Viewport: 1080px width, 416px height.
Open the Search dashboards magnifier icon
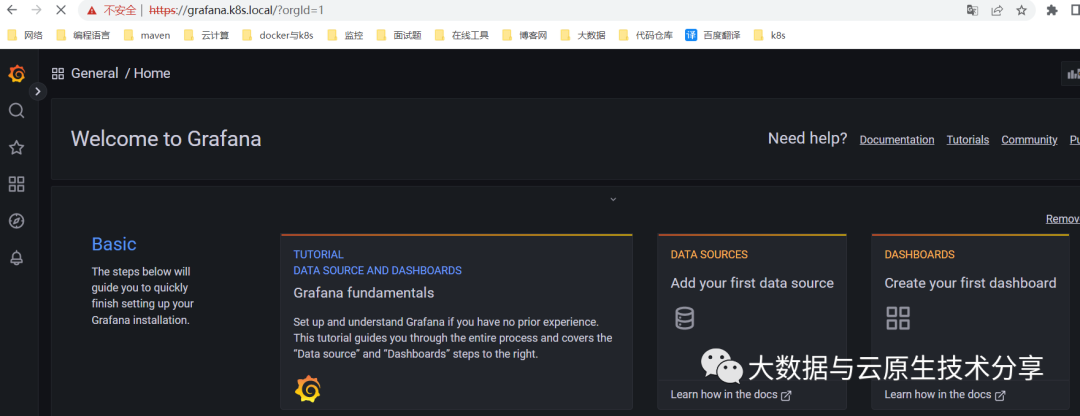click(17, 111)
